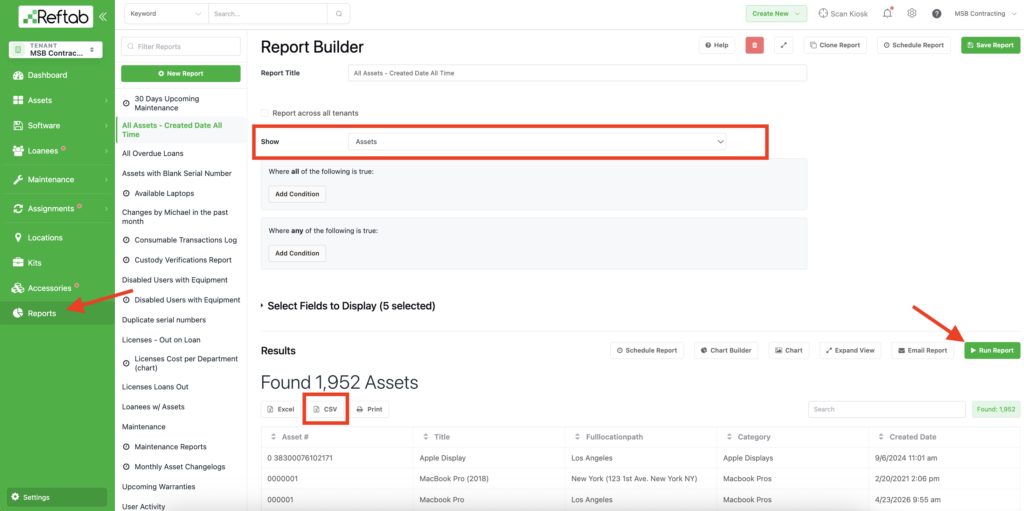Open All Overdue Loans report
Viewport: 1024px width, 511px height.
153,154
